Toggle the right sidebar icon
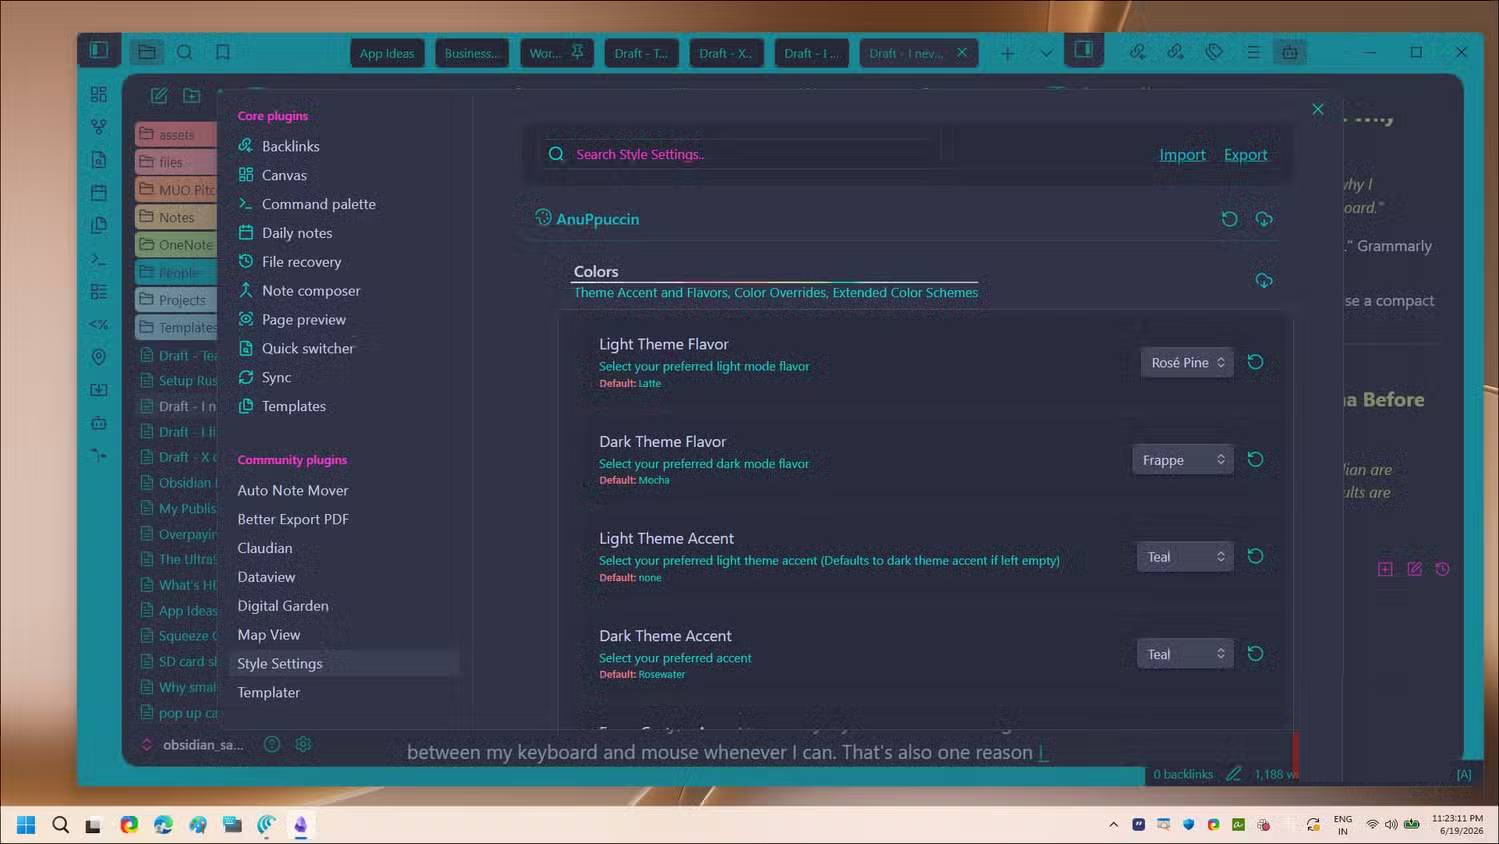 pos(1083,50)
